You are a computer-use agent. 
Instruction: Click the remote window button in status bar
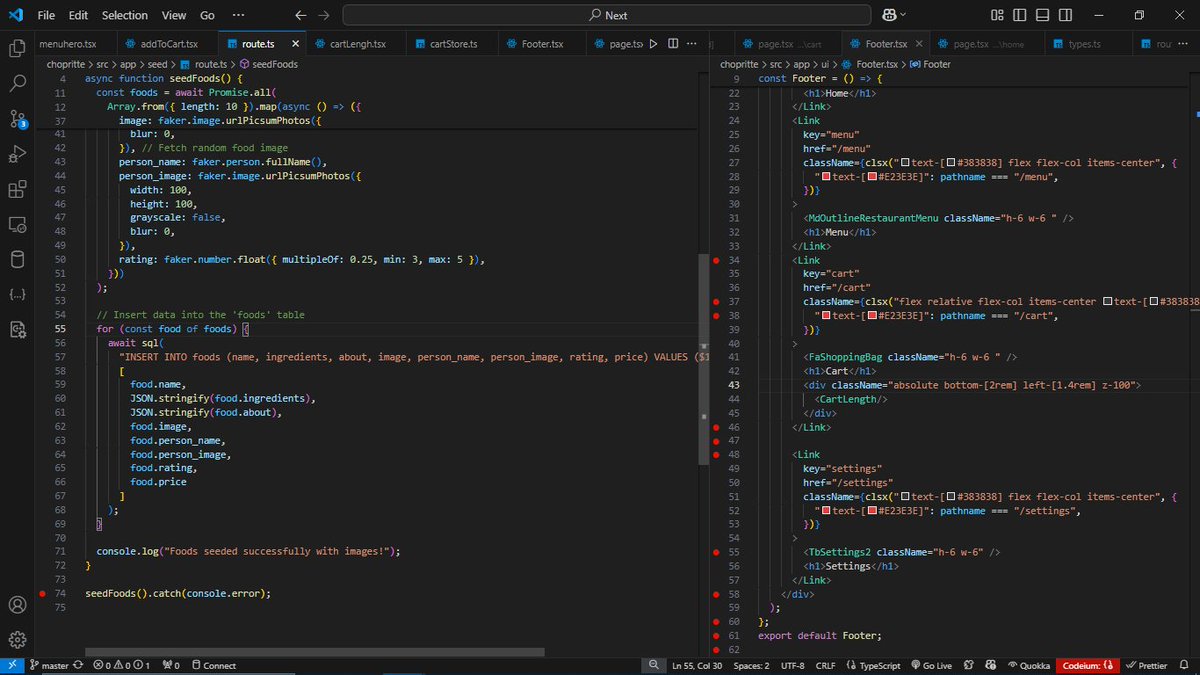click(12, 665)
